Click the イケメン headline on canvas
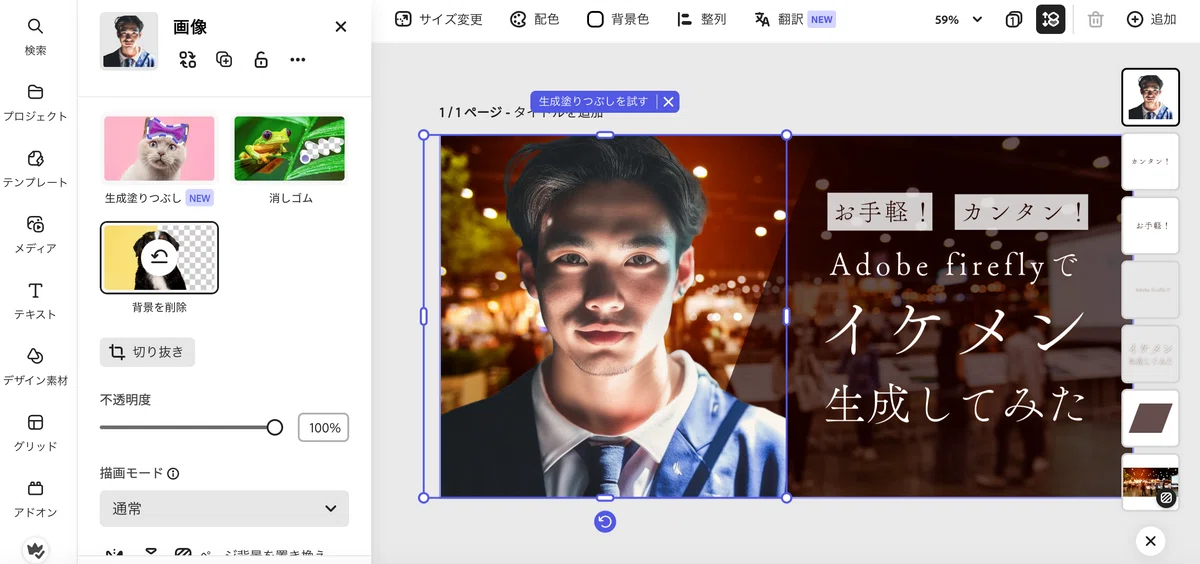The height and width of the screenshot is (564, 1200). click(955, 330)
